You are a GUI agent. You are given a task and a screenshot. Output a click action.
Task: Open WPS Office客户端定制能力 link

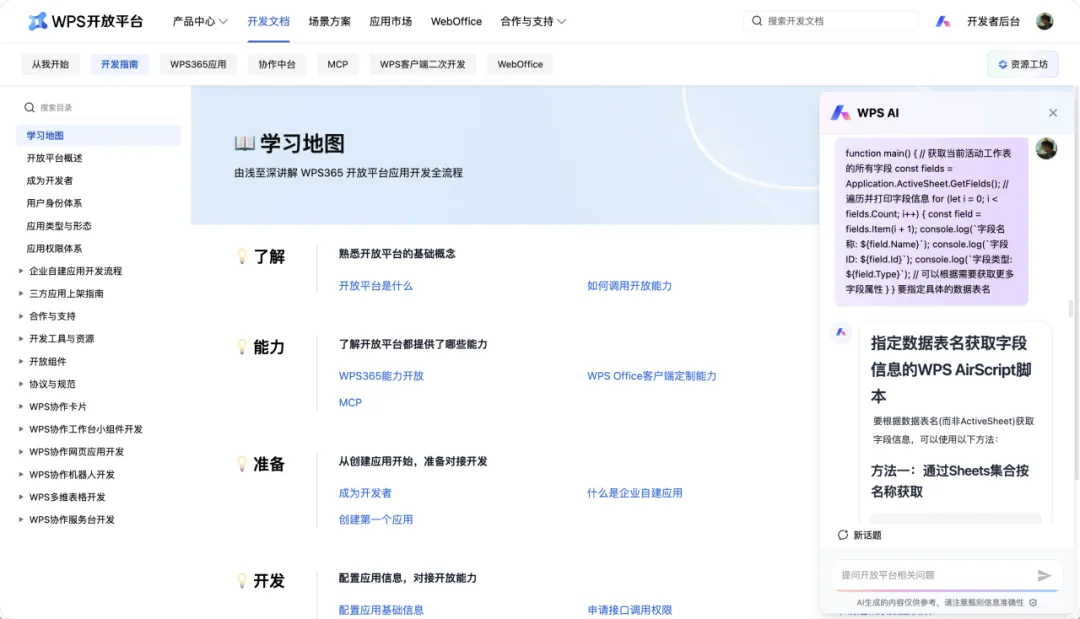click(652, 376)
